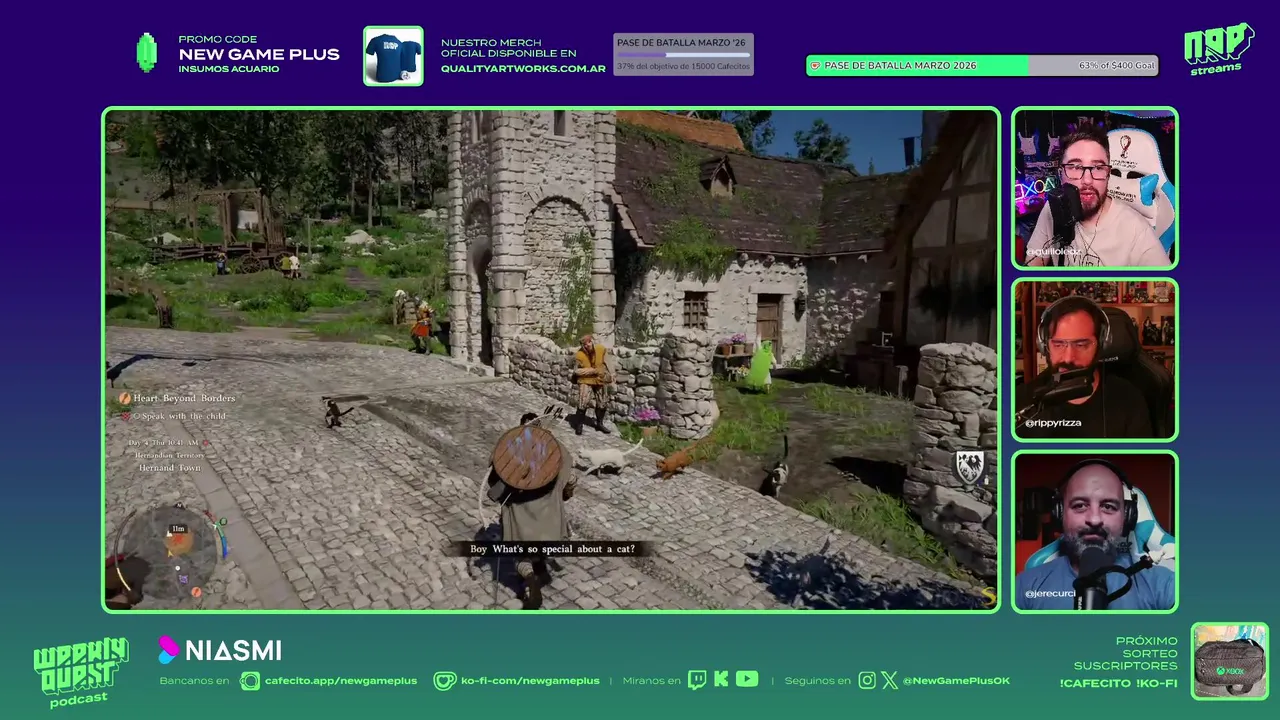Click the 'Bancanos en' label
This screenshot has width=1280, height=720.
pyautogui.click(x=194, y=681)
